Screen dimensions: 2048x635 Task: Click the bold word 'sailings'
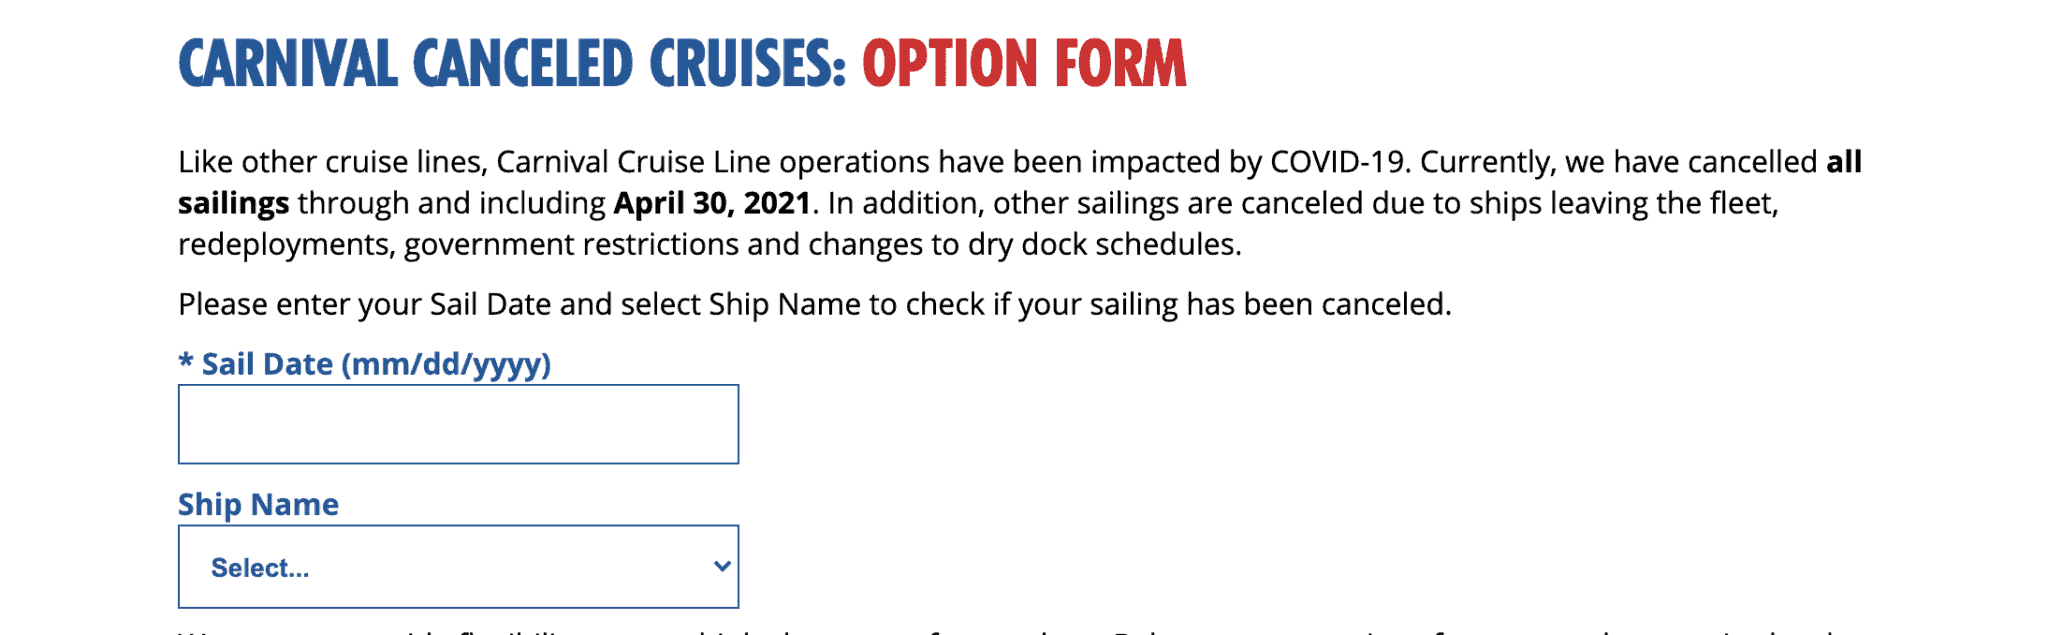click(x=234, y=203)
